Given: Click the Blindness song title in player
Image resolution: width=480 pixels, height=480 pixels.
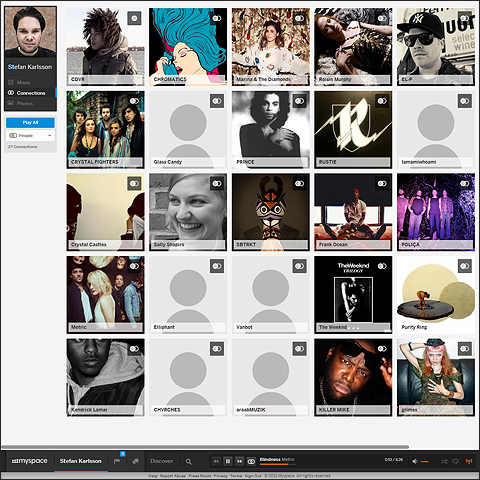Looking at the screenshot, I should (270, 459).
